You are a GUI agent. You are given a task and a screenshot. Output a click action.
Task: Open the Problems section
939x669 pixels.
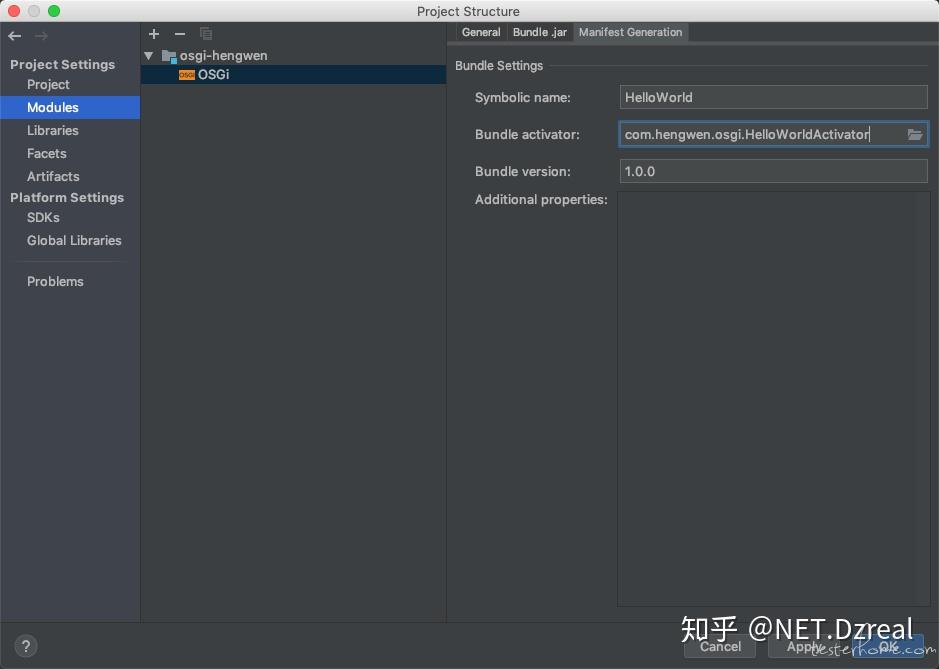point(55,281)
